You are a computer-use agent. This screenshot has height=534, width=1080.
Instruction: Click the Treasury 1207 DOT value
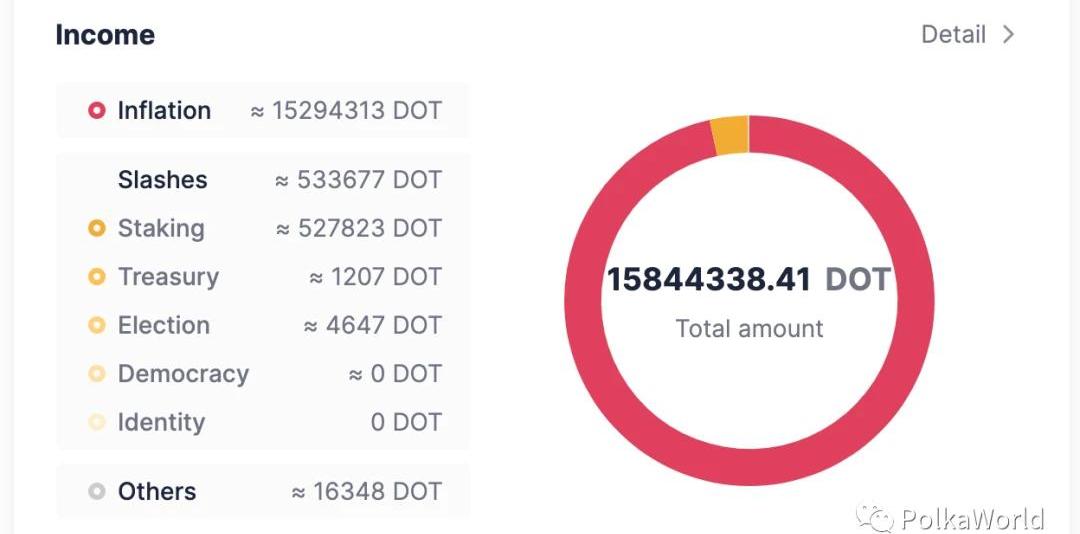(x=375, y=276)
